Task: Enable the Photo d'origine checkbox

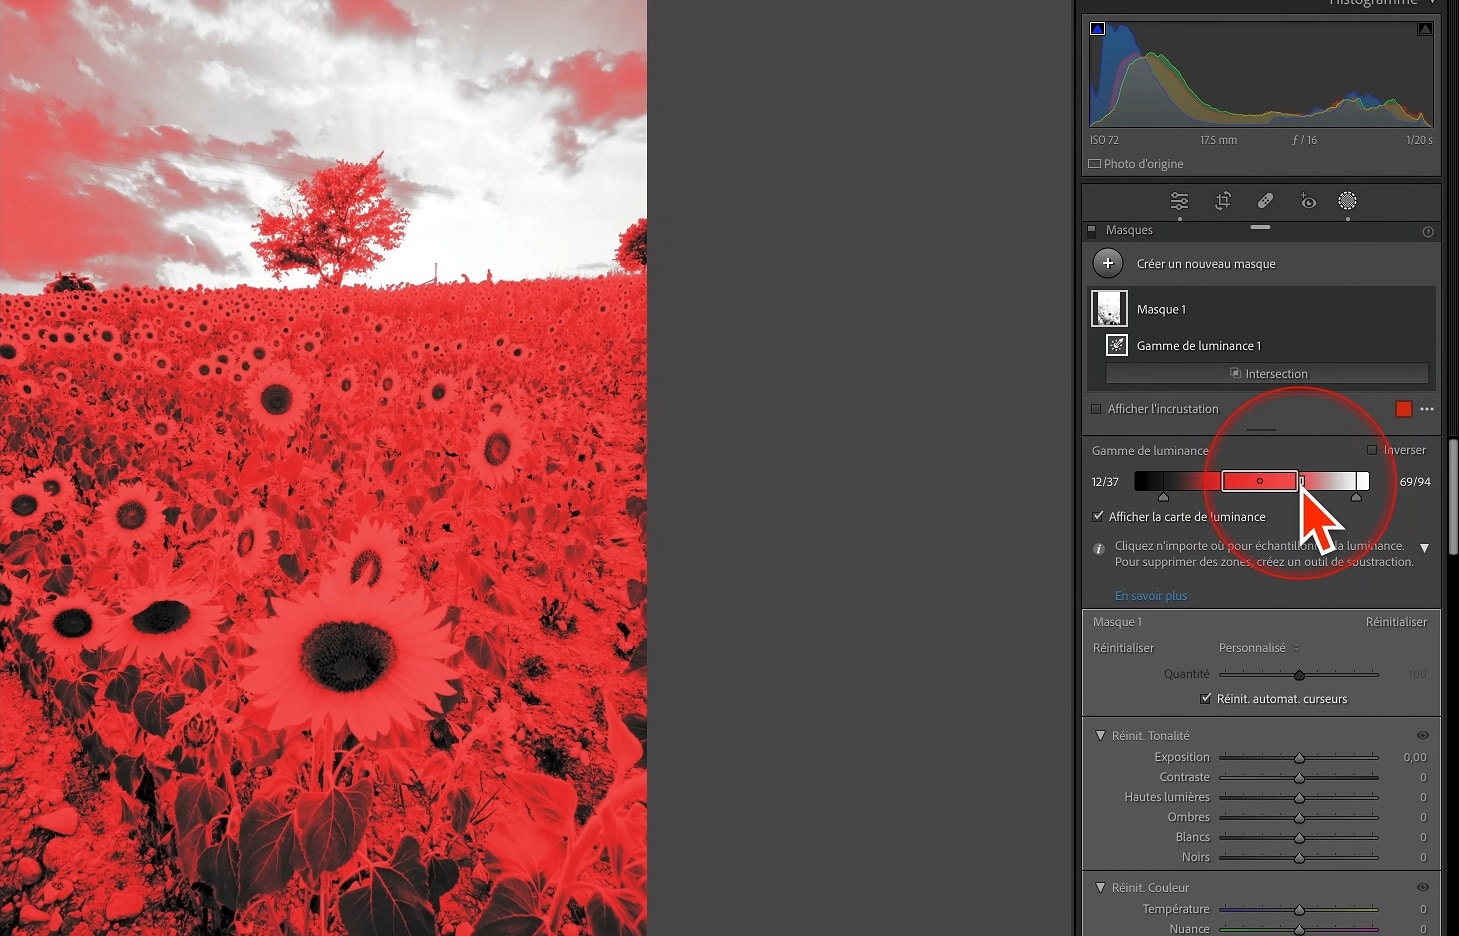Action: (x=1094, y=164)
